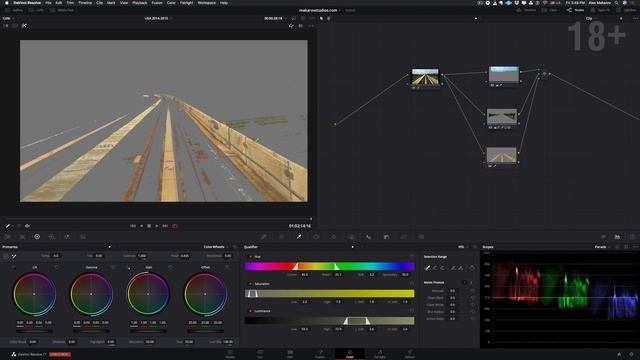
Task: Open the Color Match palette
Action: [22, 237]
